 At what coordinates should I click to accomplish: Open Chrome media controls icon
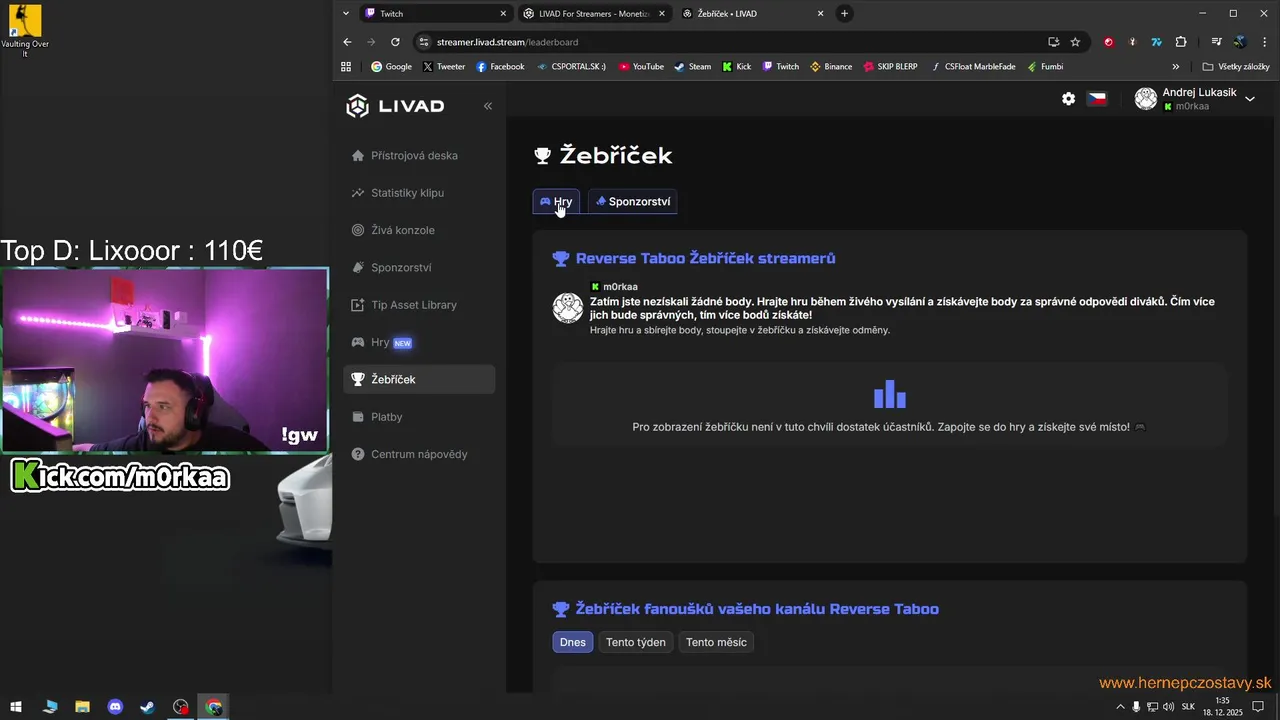click(1216, 42)
